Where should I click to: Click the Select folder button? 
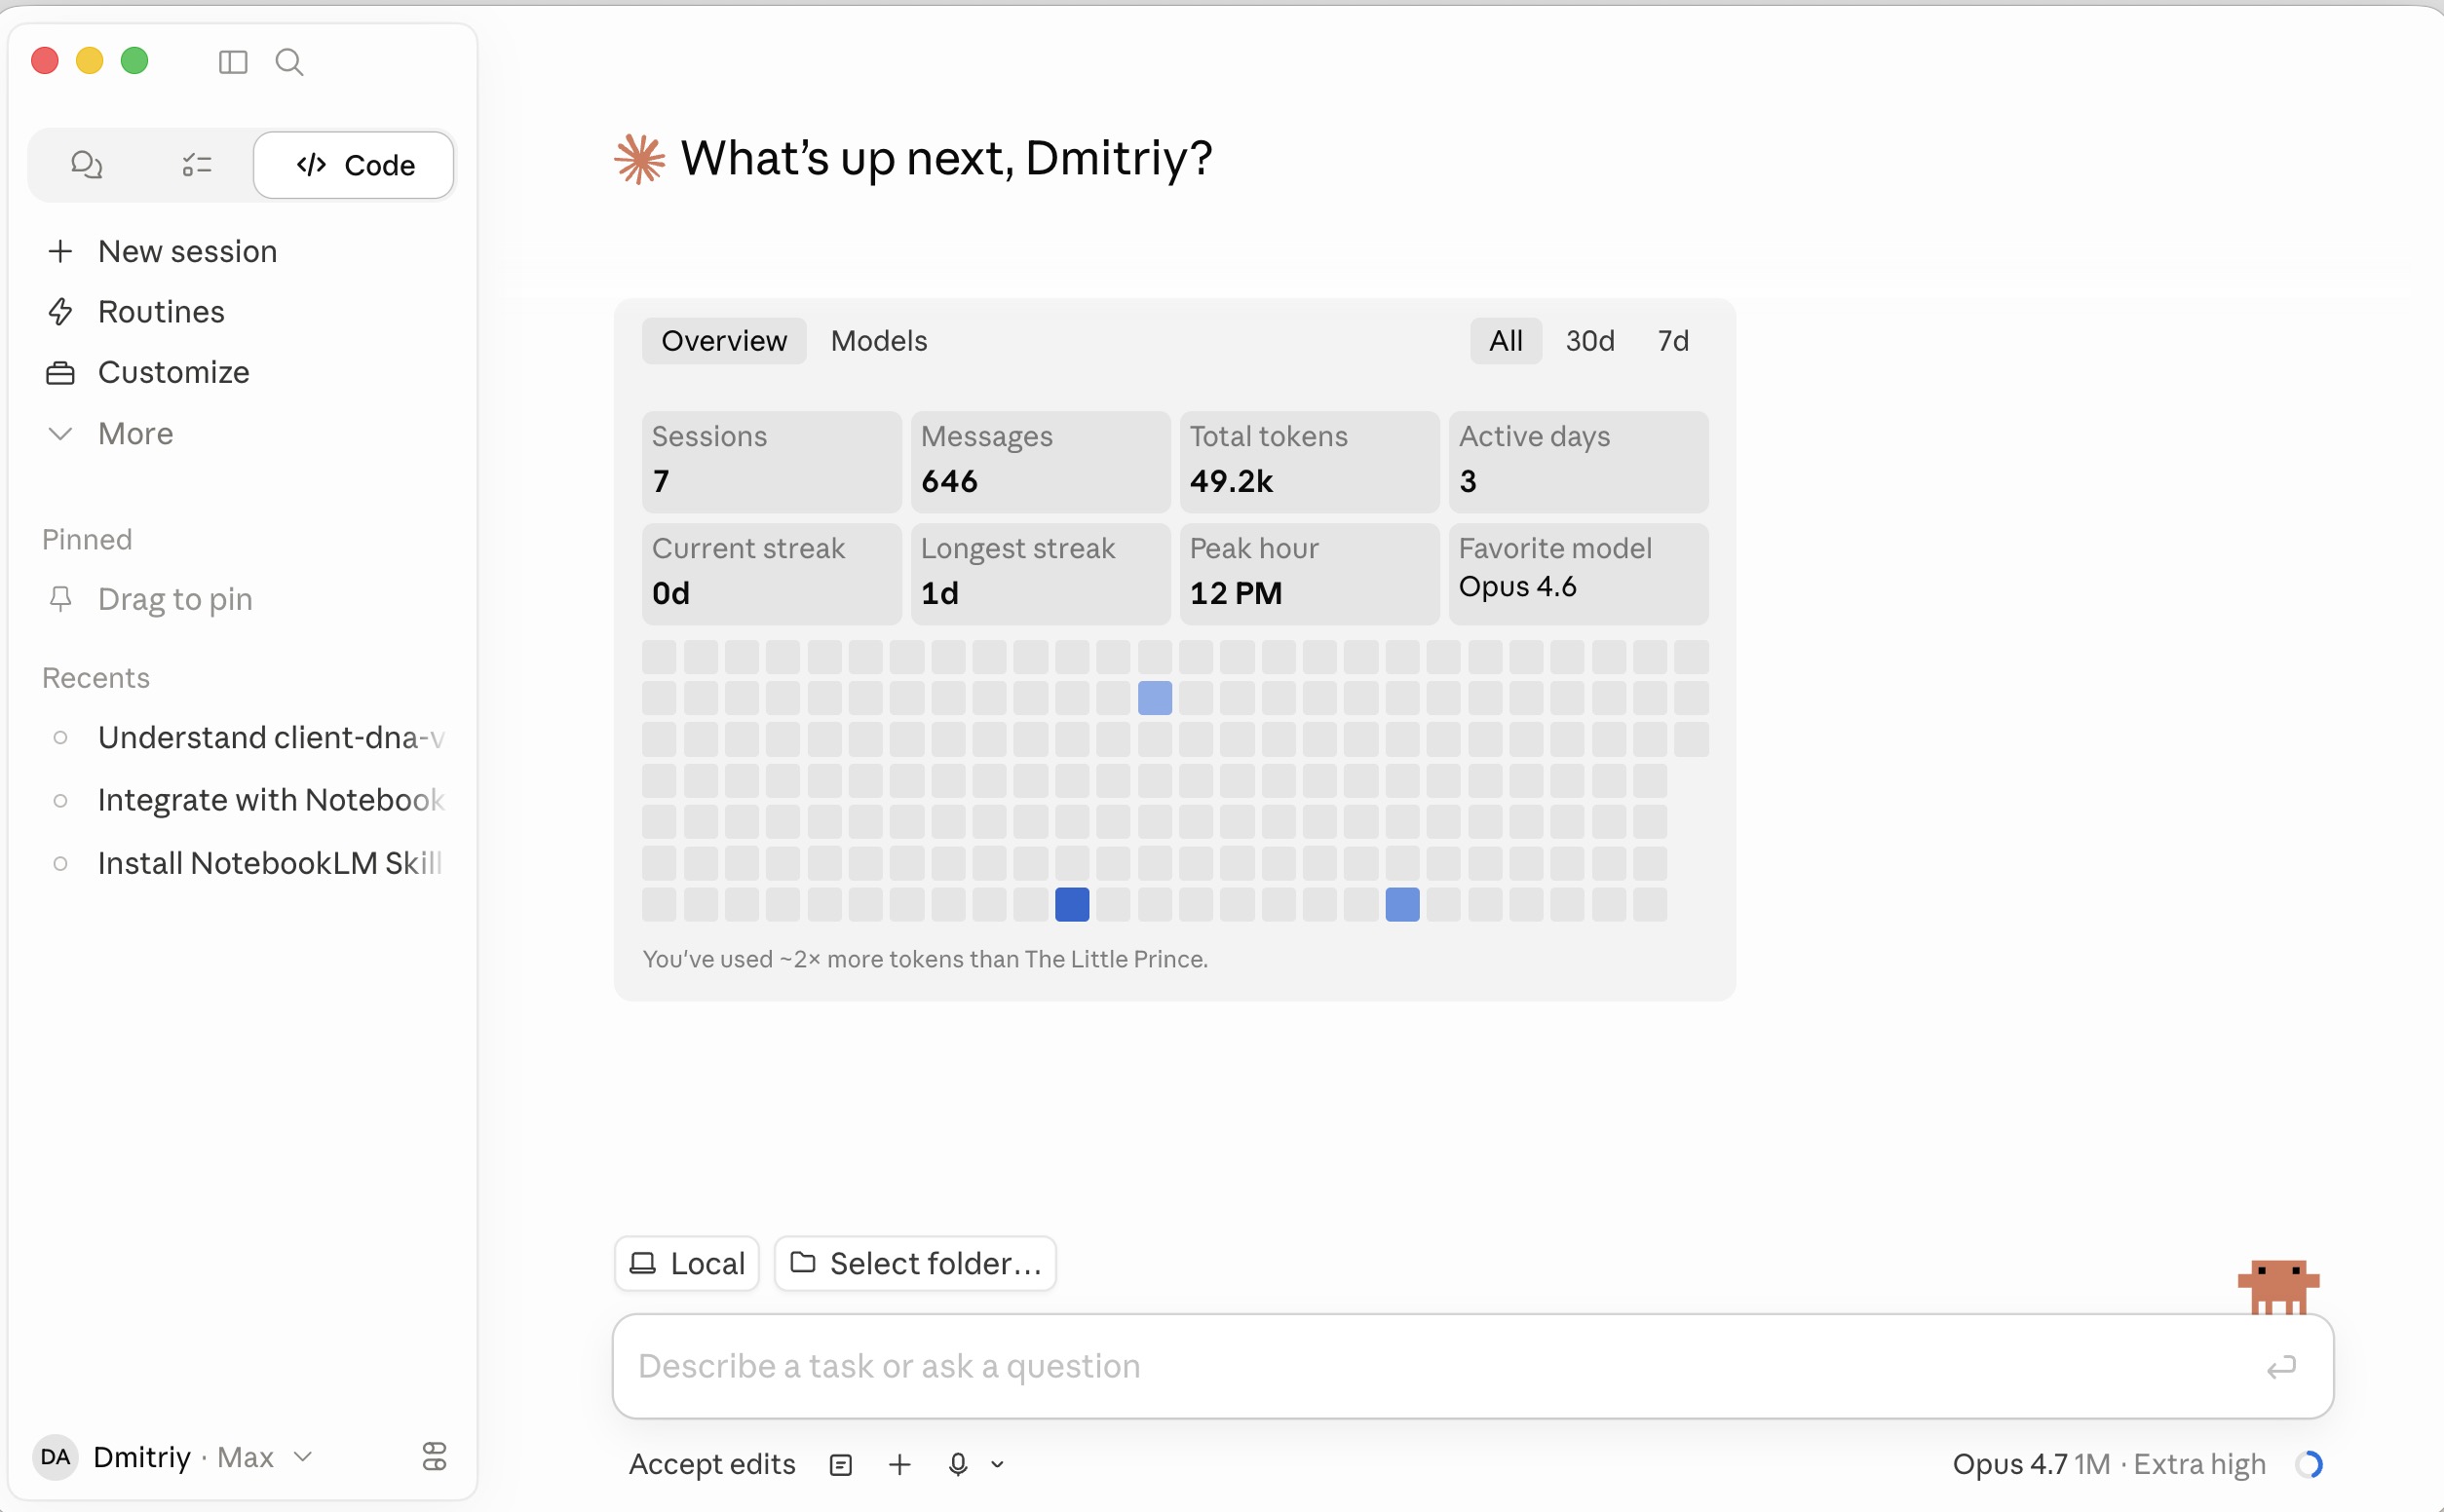pyautogui.click(x=915, y=1263)
